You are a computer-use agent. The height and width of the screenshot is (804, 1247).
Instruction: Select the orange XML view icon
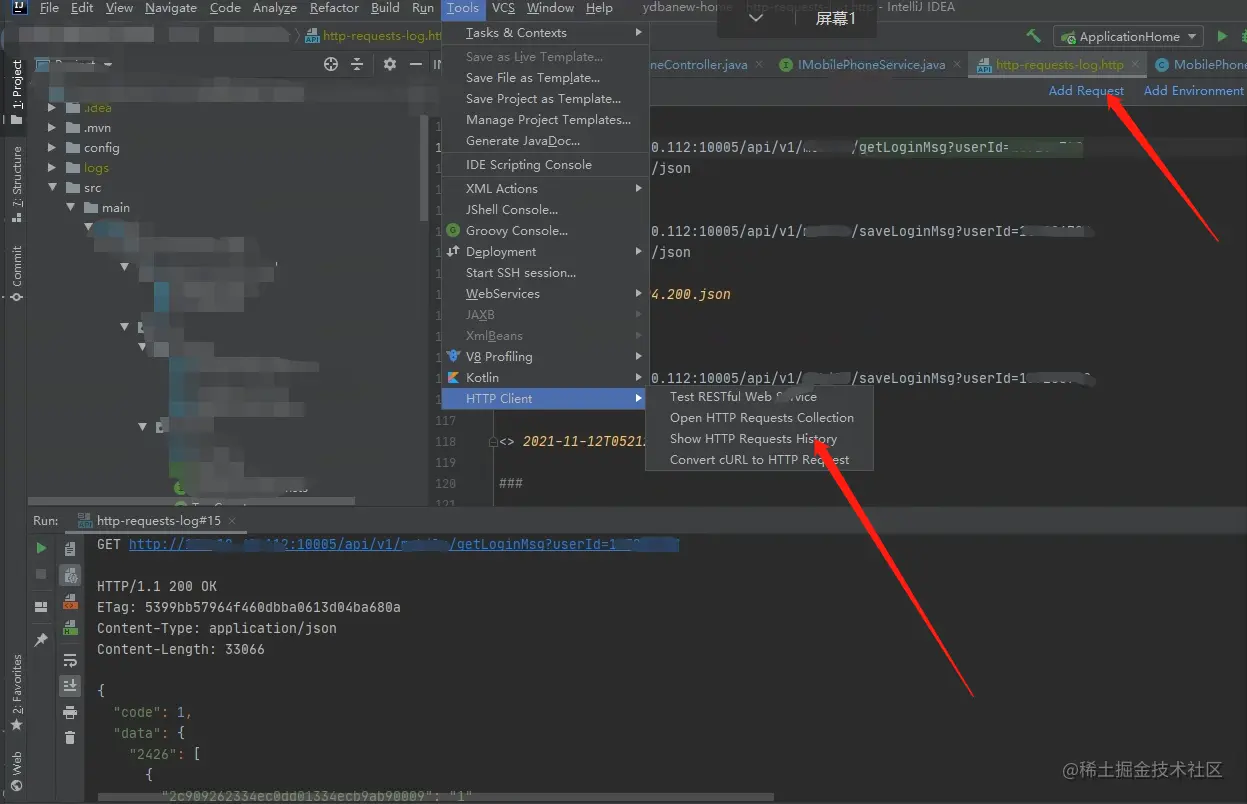coord(70,602)
